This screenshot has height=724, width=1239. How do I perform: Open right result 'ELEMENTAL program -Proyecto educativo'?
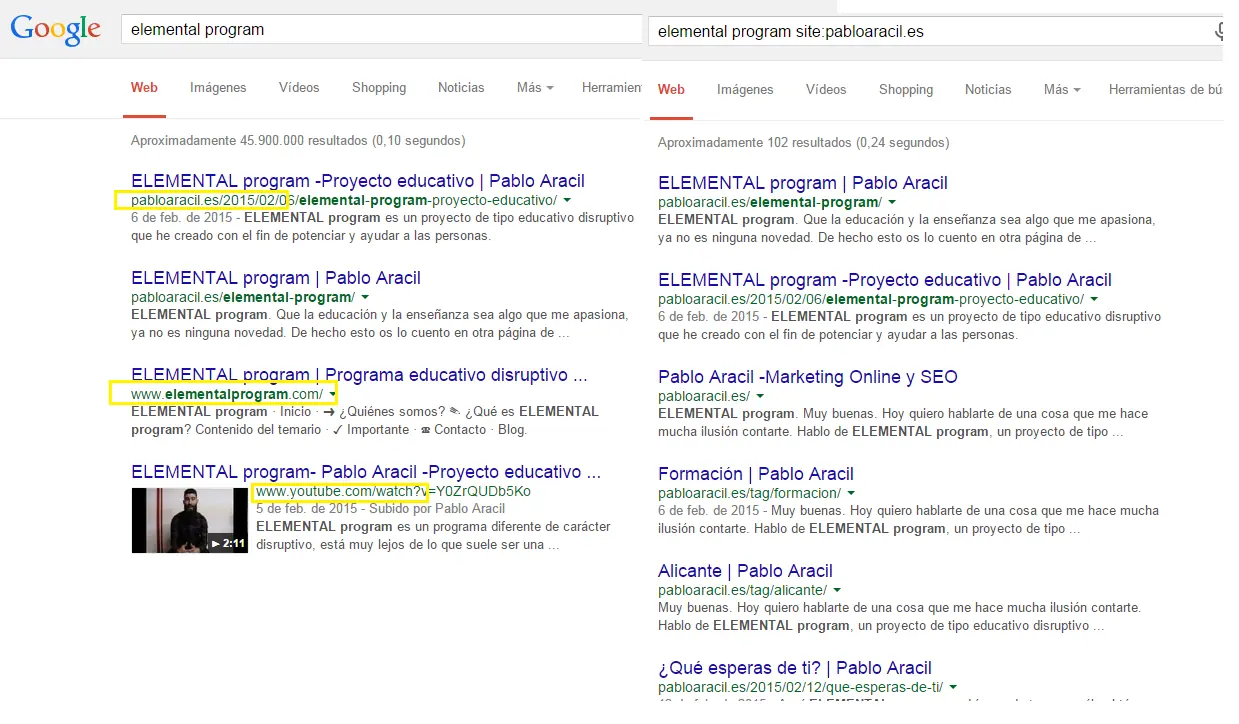click(x=885, y=280)
